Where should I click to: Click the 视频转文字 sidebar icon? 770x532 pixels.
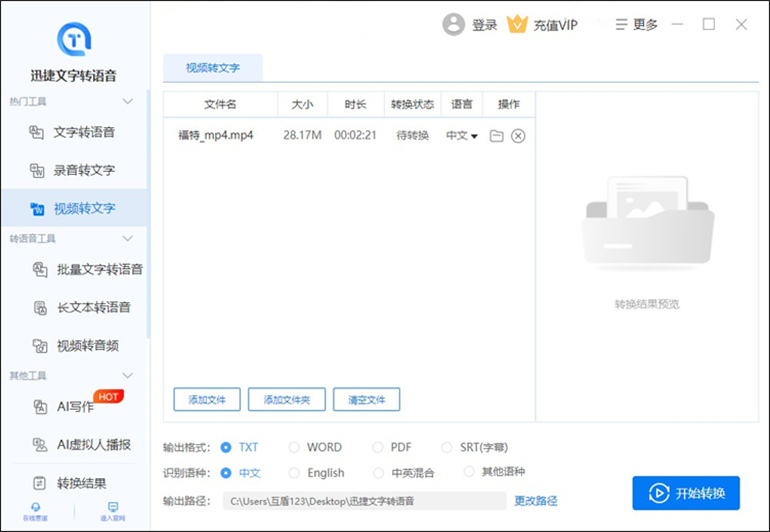click(37, 208)
